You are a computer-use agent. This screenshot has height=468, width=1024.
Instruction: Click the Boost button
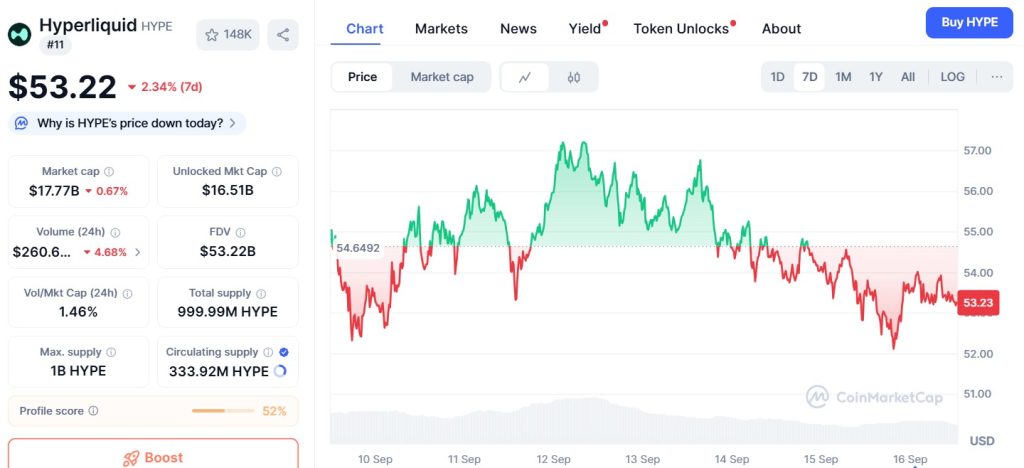[x=153, y=457]
